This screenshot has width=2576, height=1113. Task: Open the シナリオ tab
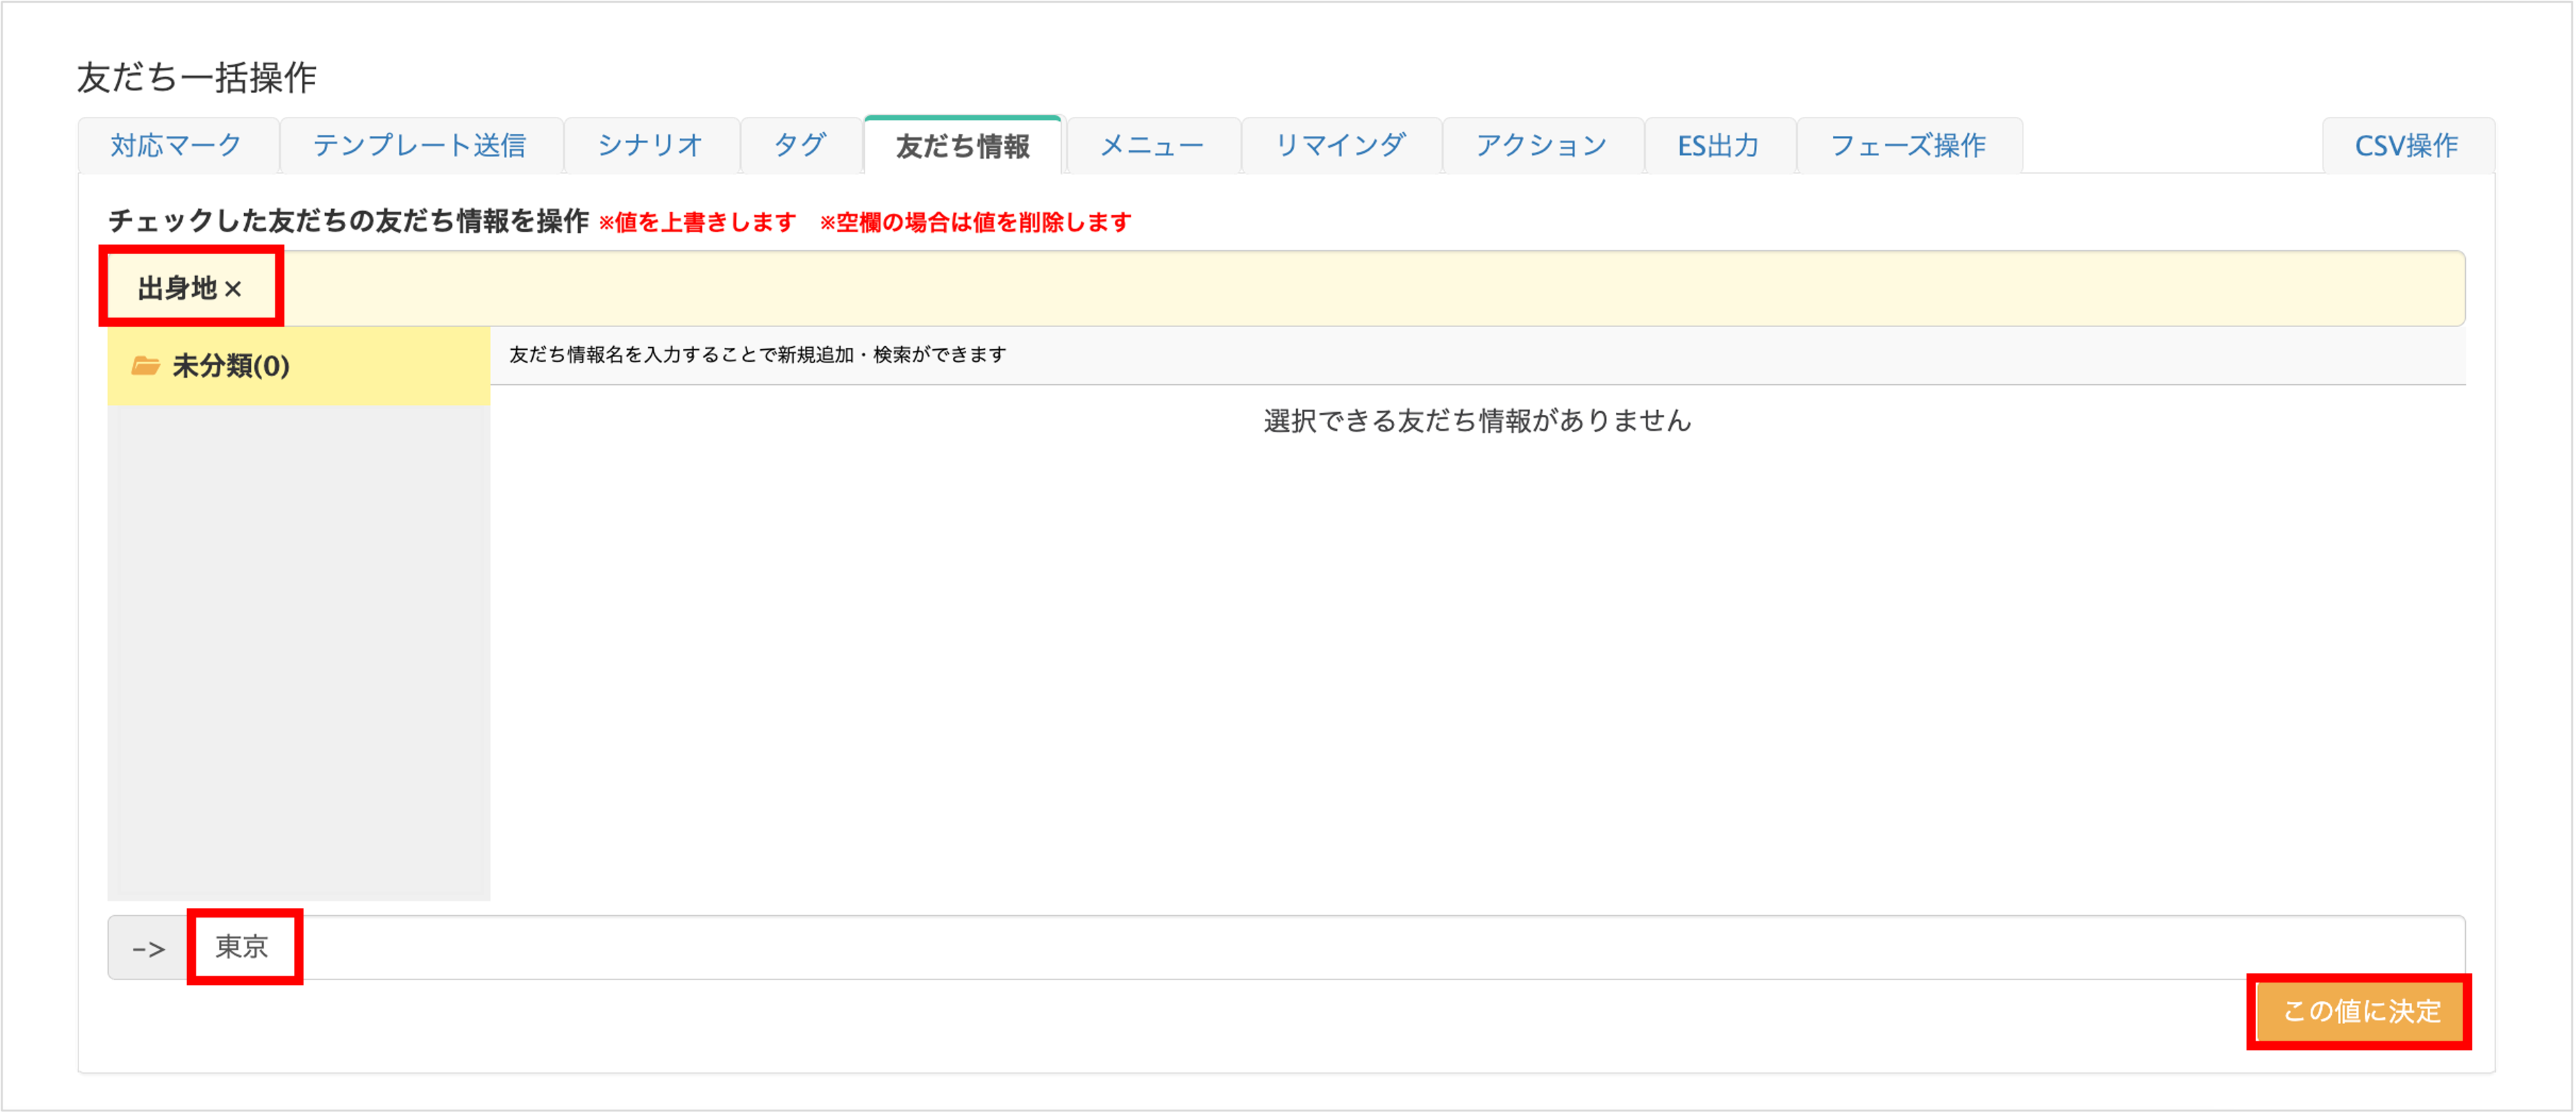pyautogui.click(x=650, y=146)
